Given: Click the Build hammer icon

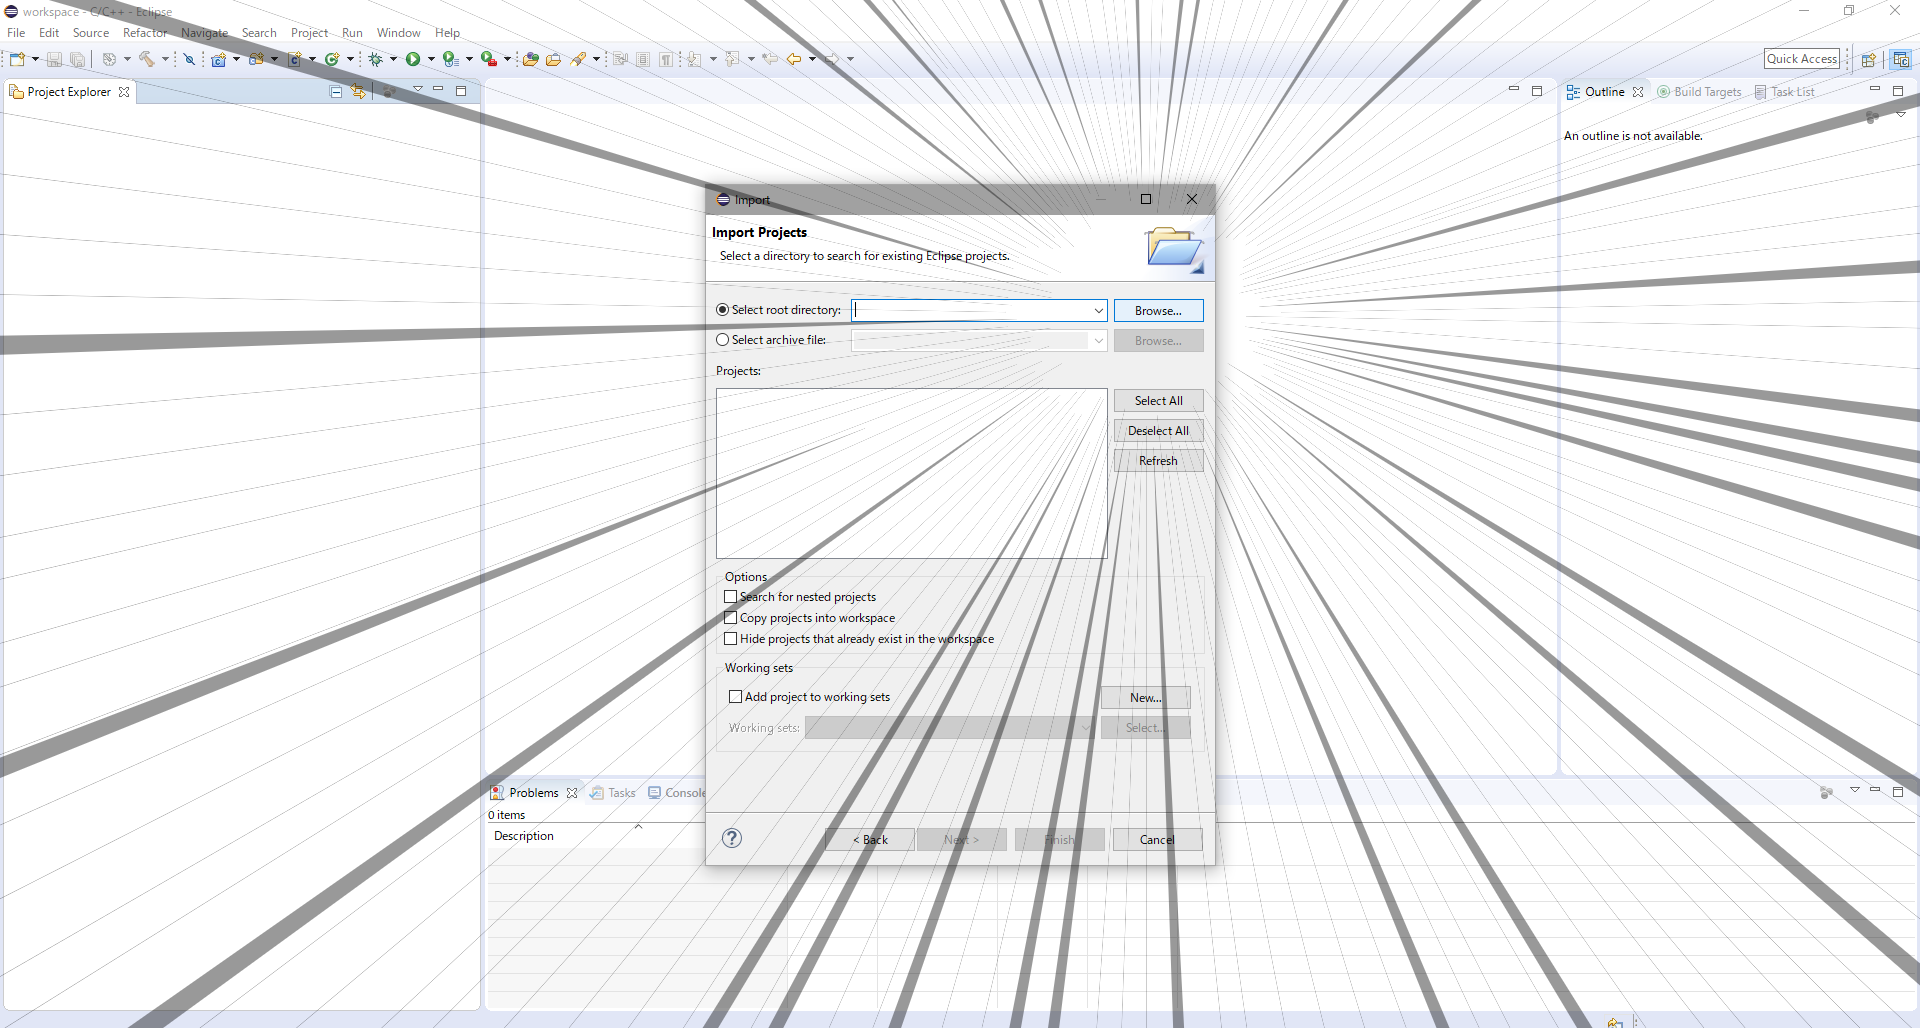Looking at the screenshot, I should pyautogui.click(x=147, y=59).
